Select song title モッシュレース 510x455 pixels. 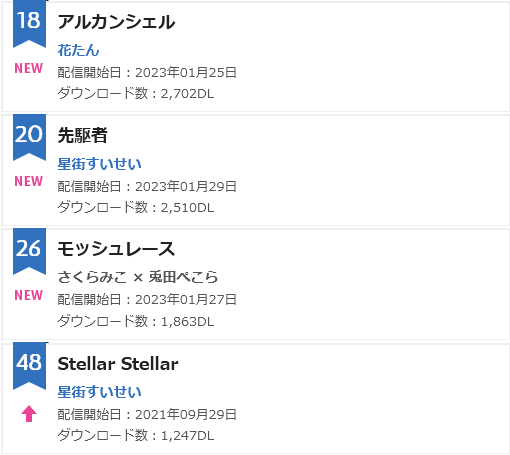point(116,249)
